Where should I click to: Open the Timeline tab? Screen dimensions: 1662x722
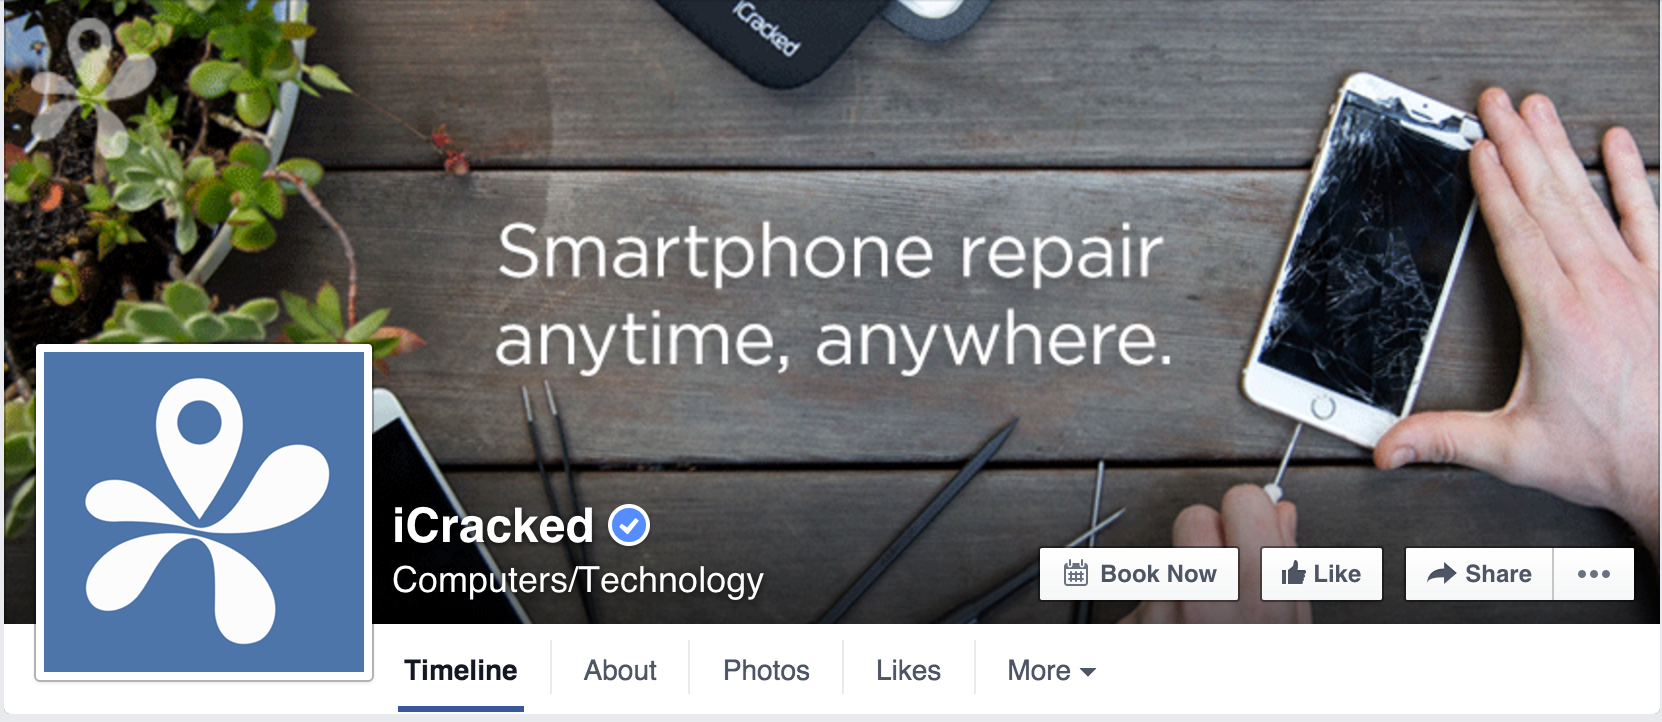(x=460, y=670)
